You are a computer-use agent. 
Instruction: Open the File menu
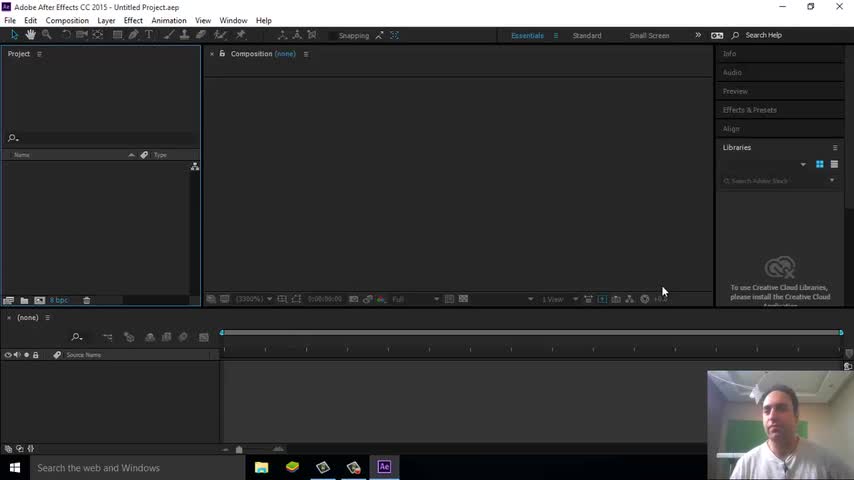(x=10, y=21)
